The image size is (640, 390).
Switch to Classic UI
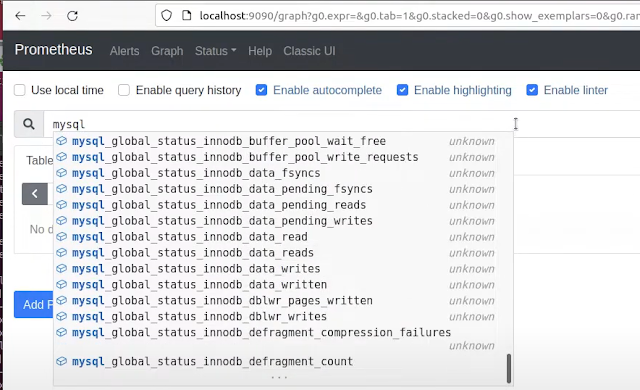click(309, 51)
